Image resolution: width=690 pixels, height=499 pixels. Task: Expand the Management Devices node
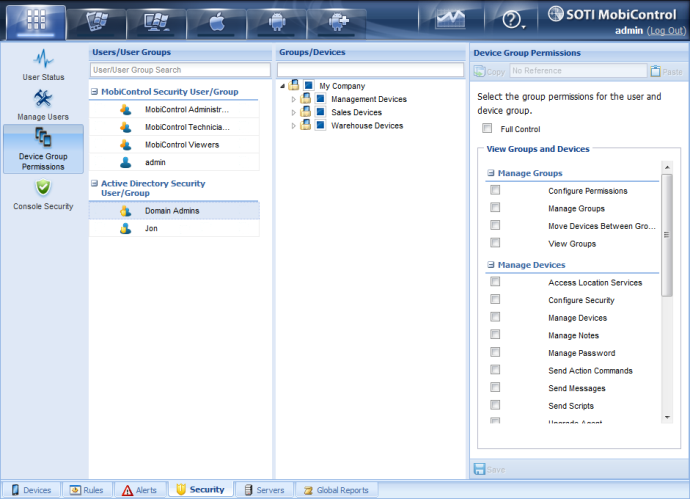294,99
